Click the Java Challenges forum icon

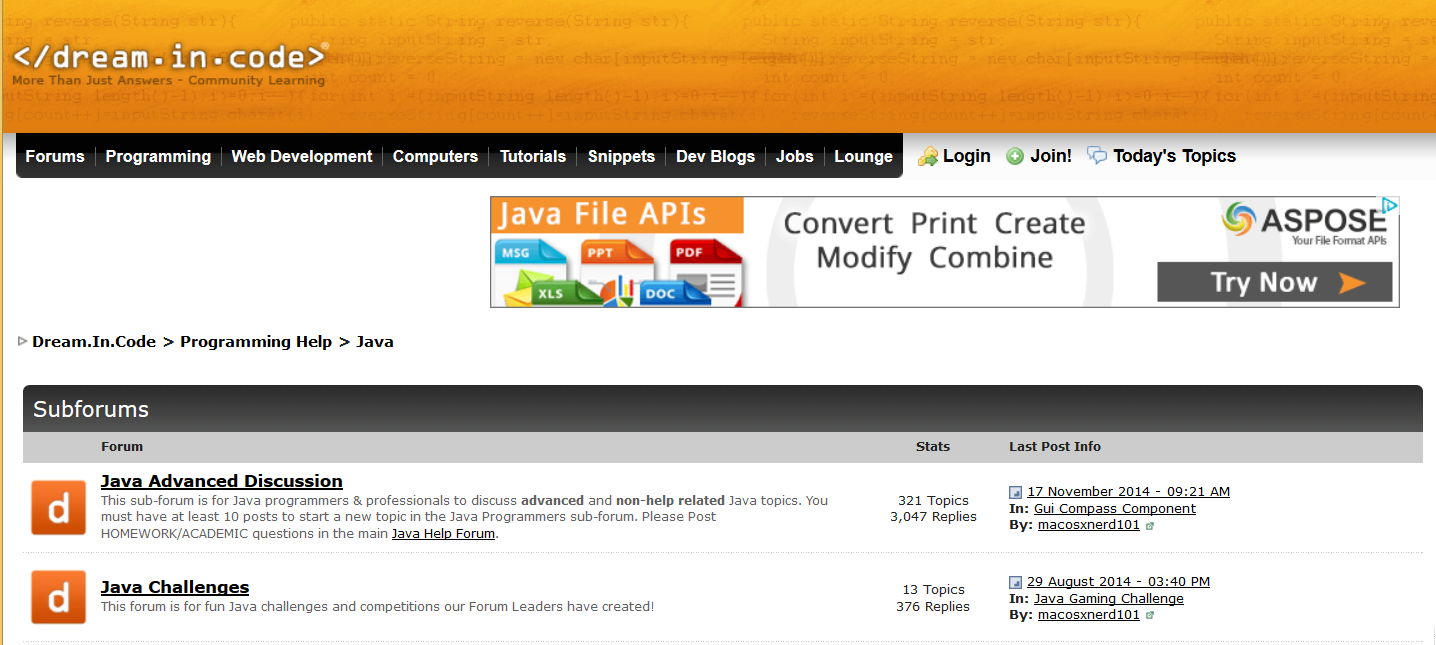pos(58,597)
